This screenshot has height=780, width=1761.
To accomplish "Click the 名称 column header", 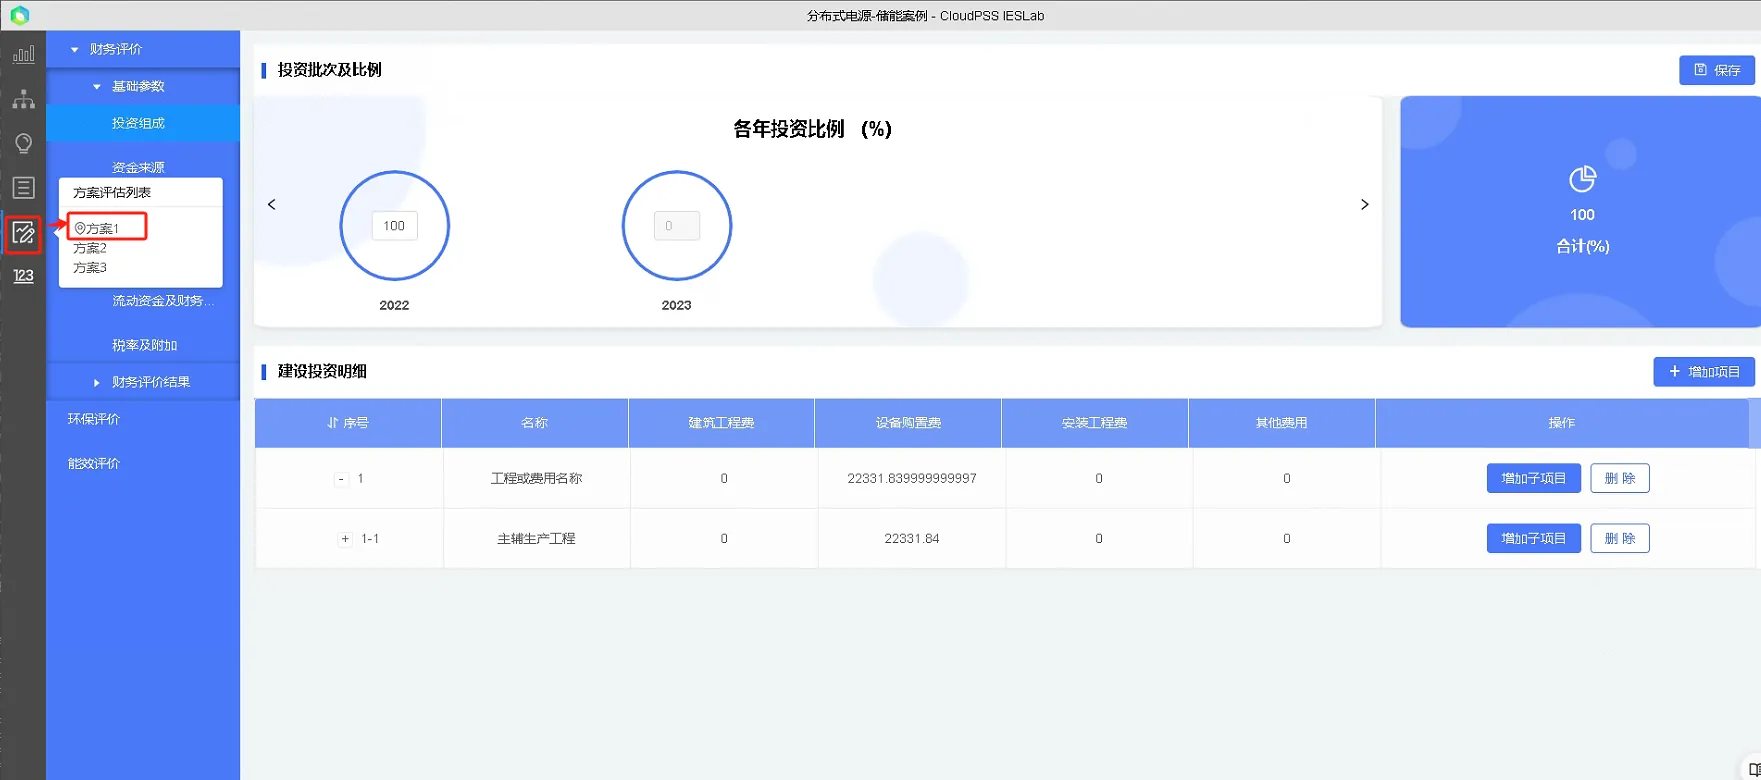I will pyautogui.click(x=534, y=423).
